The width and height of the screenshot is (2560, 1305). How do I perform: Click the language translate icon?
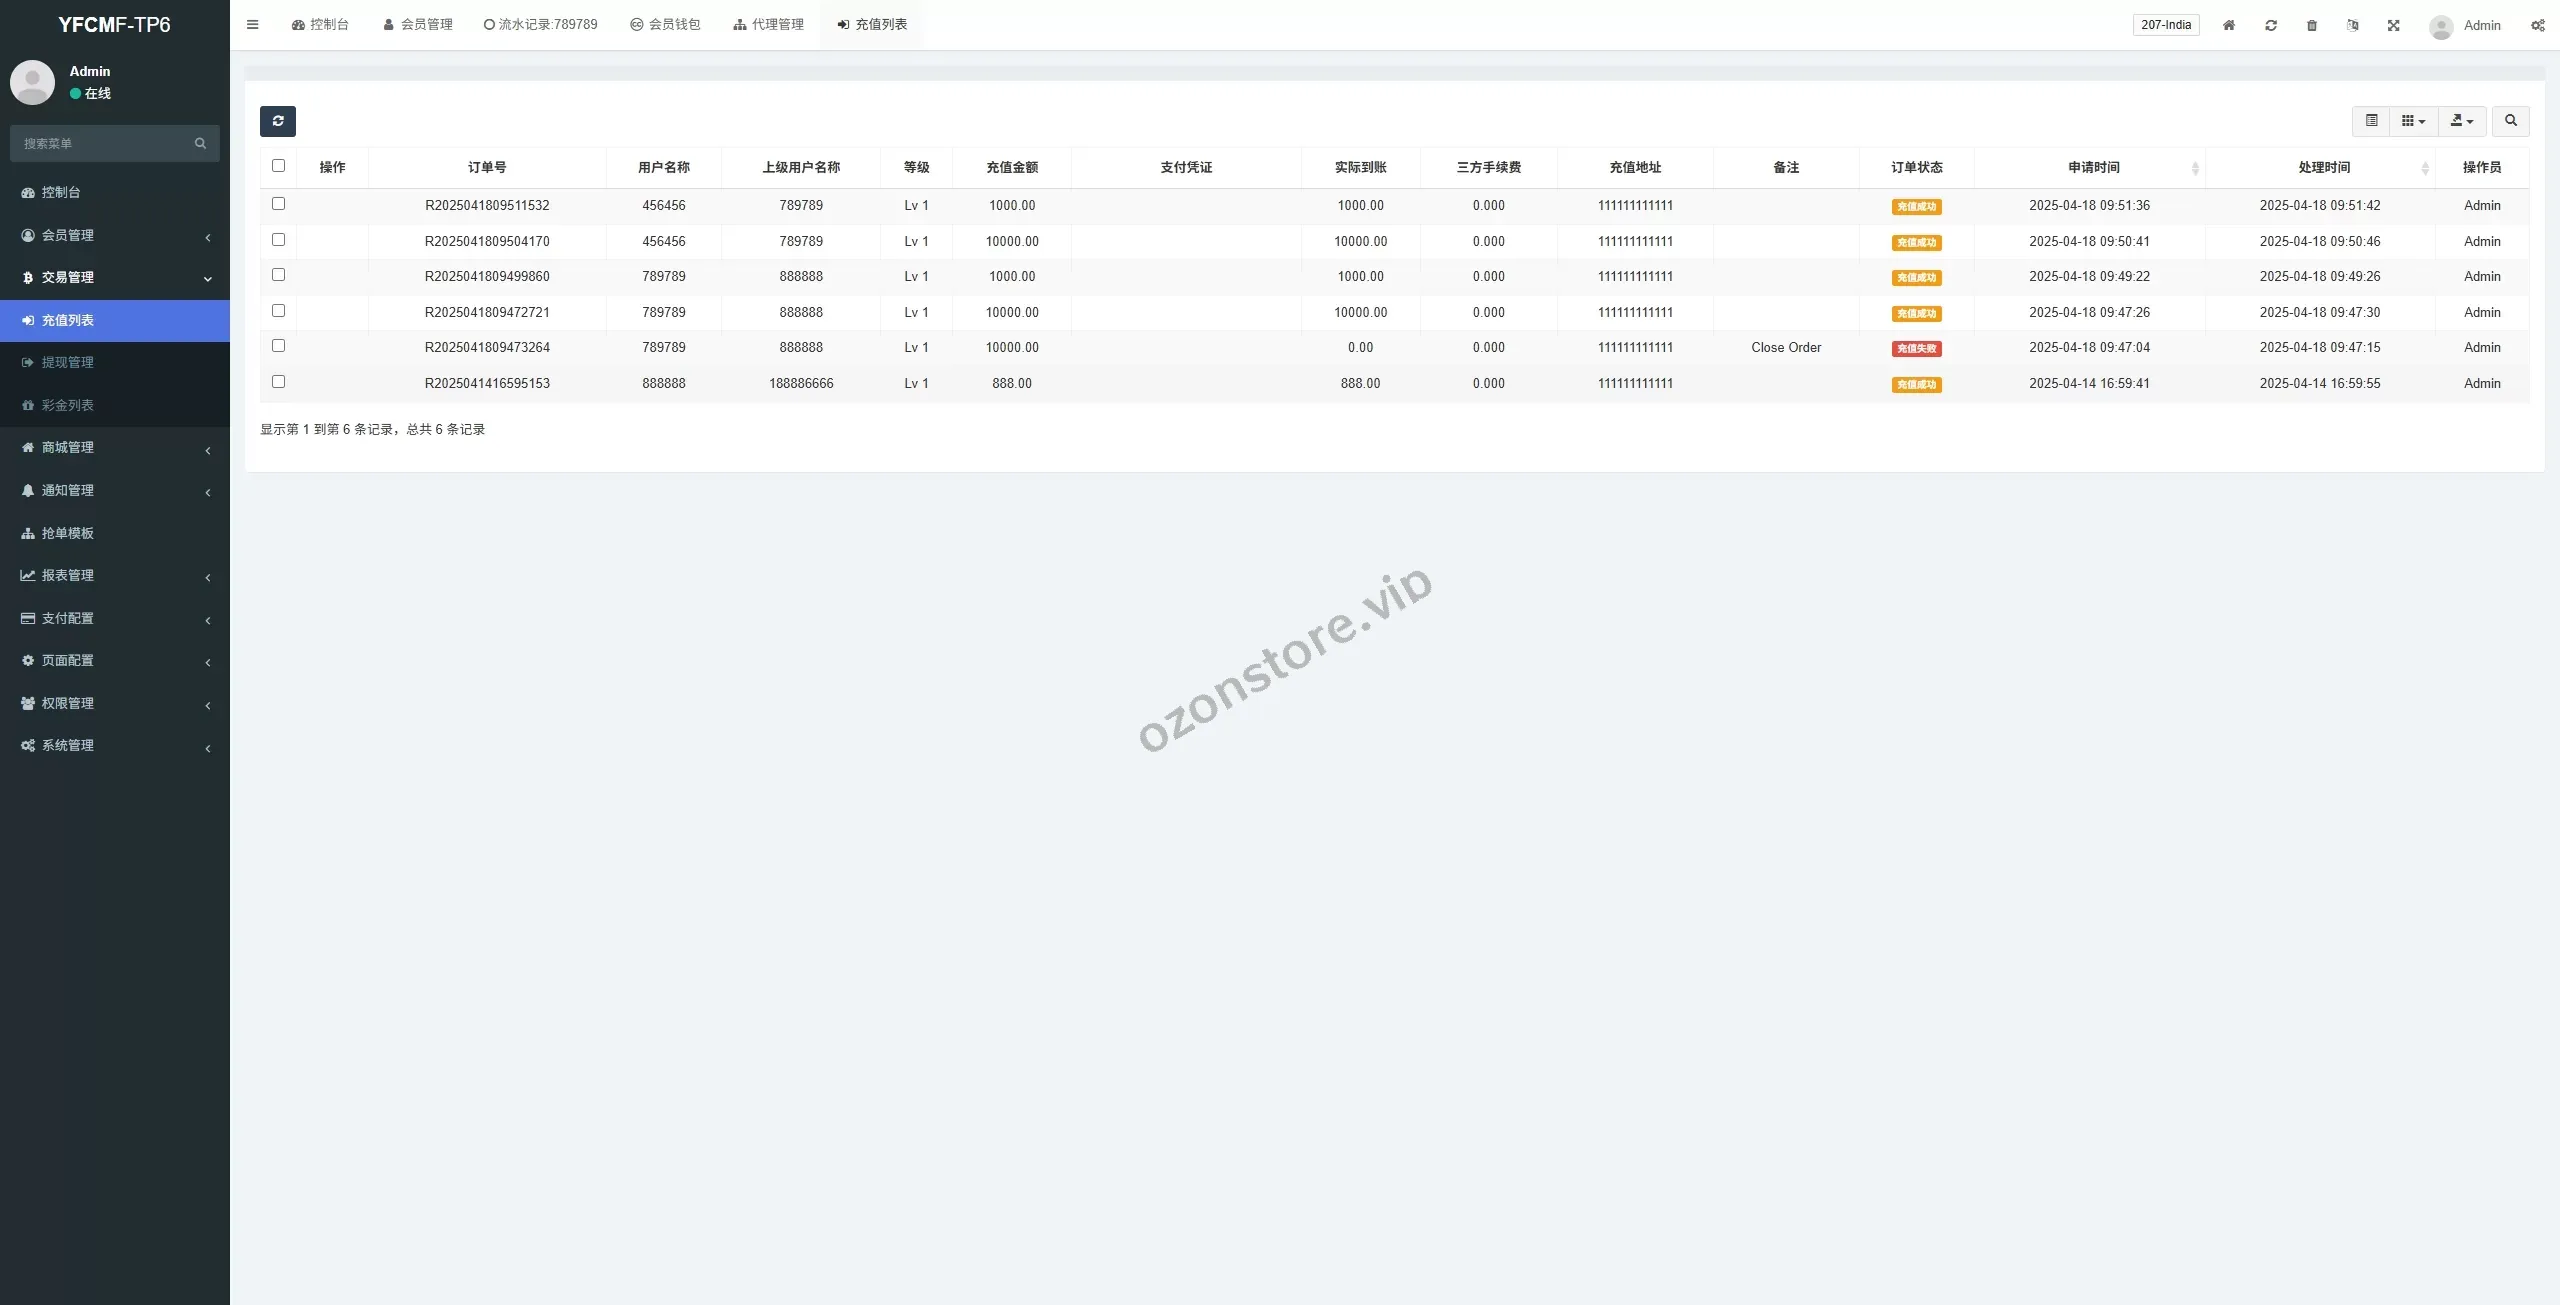(2352, 25)
